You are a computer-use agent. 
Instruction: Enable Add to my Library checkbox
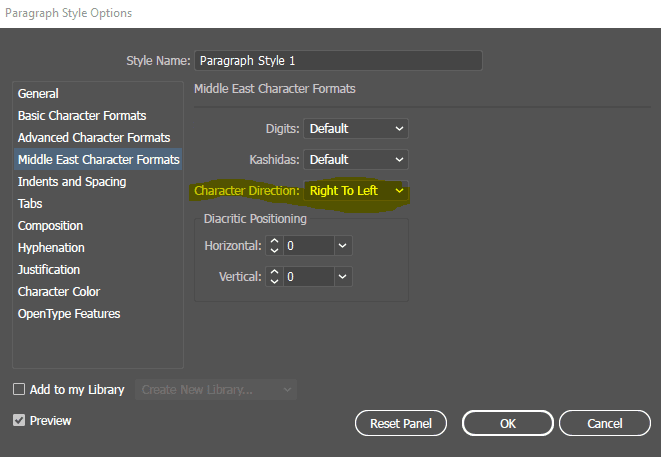(x=19, y=390)
